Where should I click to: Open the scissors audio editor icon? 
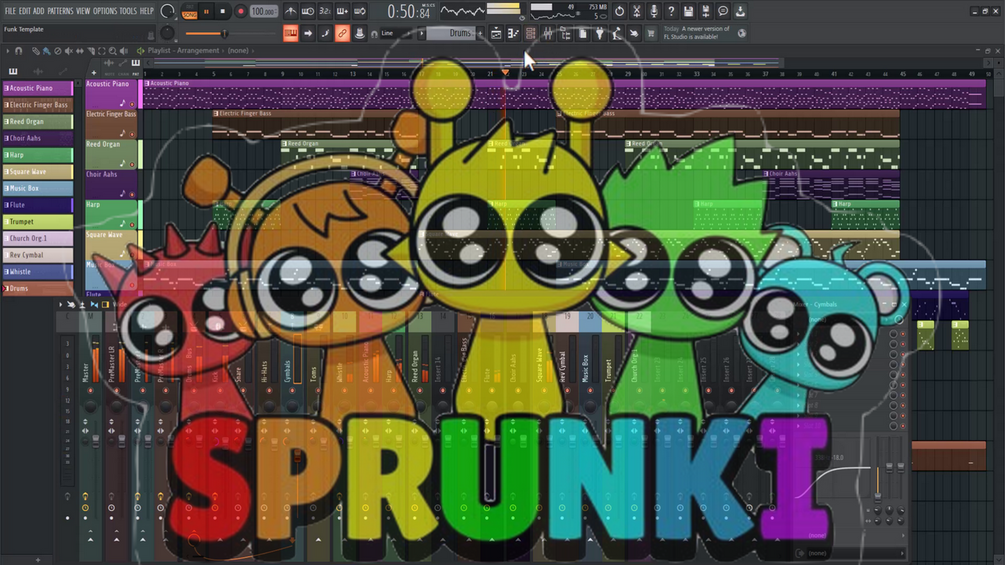[636, 12]
